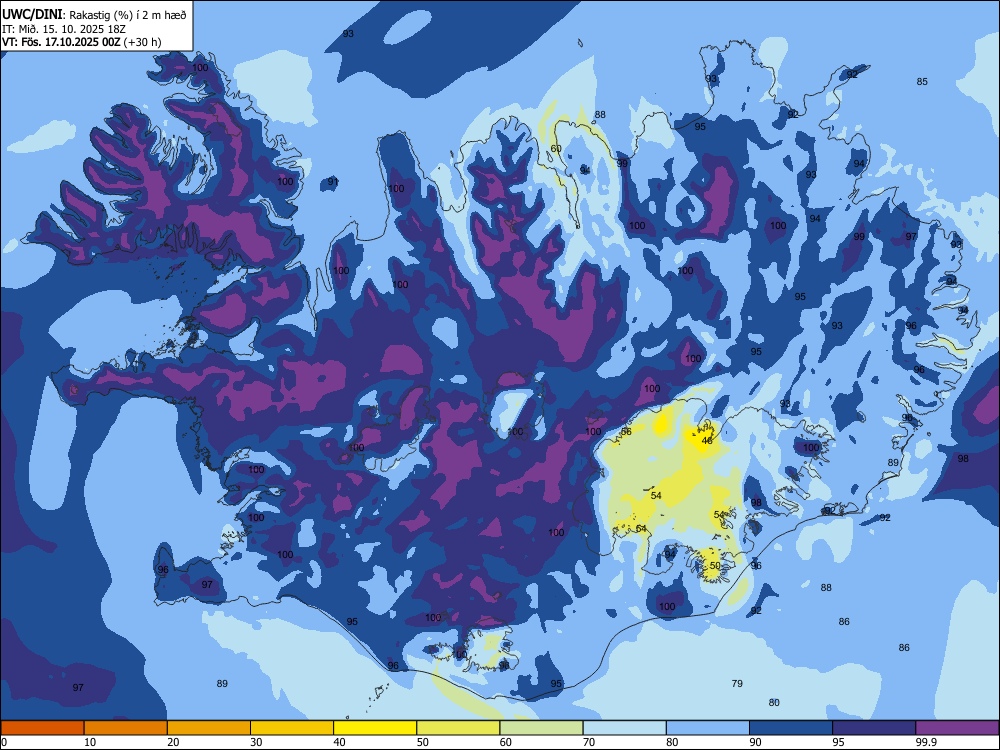Click the dark orange 0–10 legend swatch

pyautogui.click(x=42, y=728)
